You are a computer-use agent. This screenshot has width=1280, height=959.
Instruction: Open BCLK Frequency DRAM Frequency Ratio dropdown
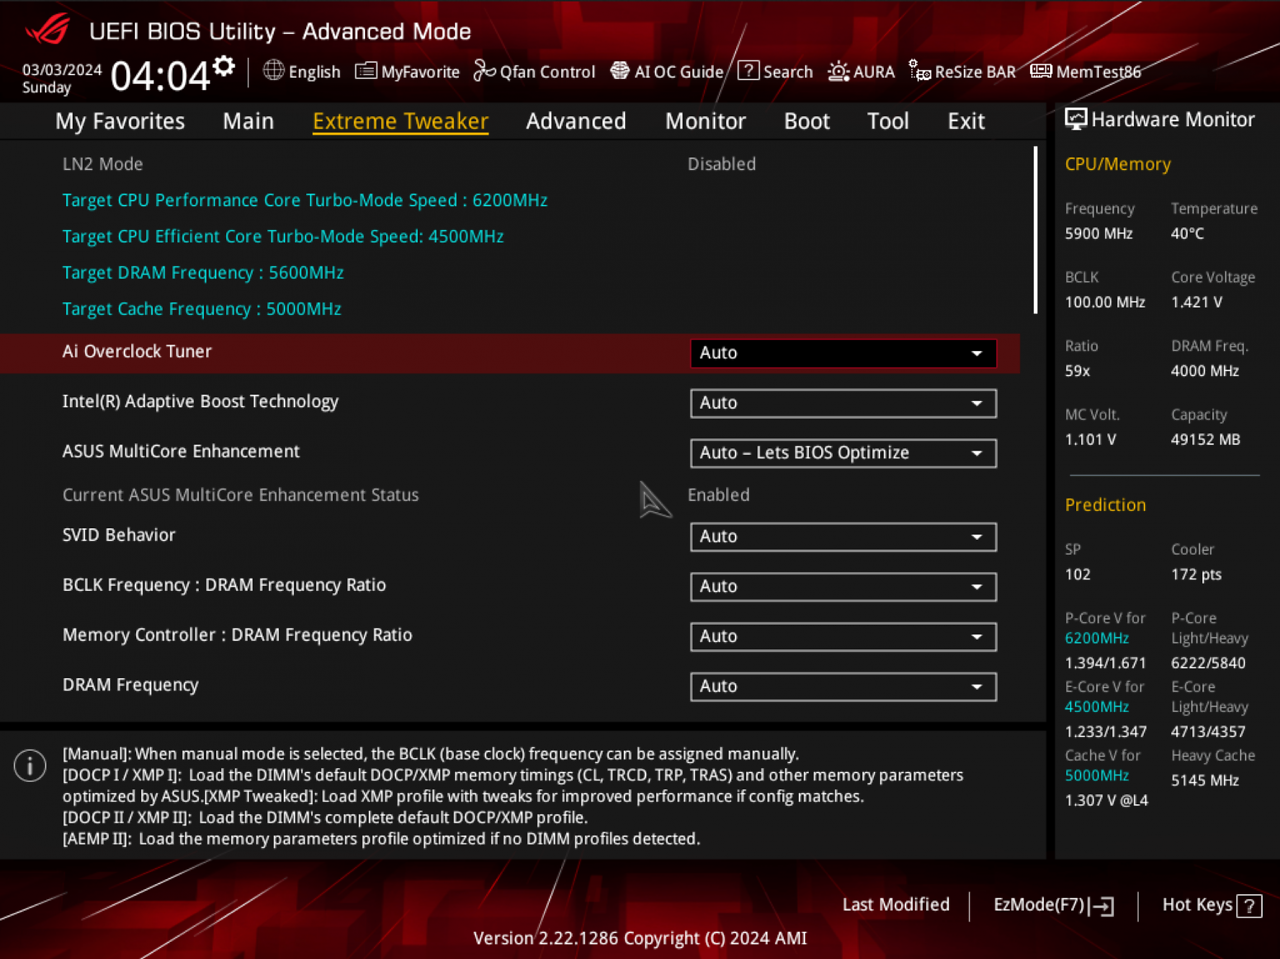click(x=843, y=587)
